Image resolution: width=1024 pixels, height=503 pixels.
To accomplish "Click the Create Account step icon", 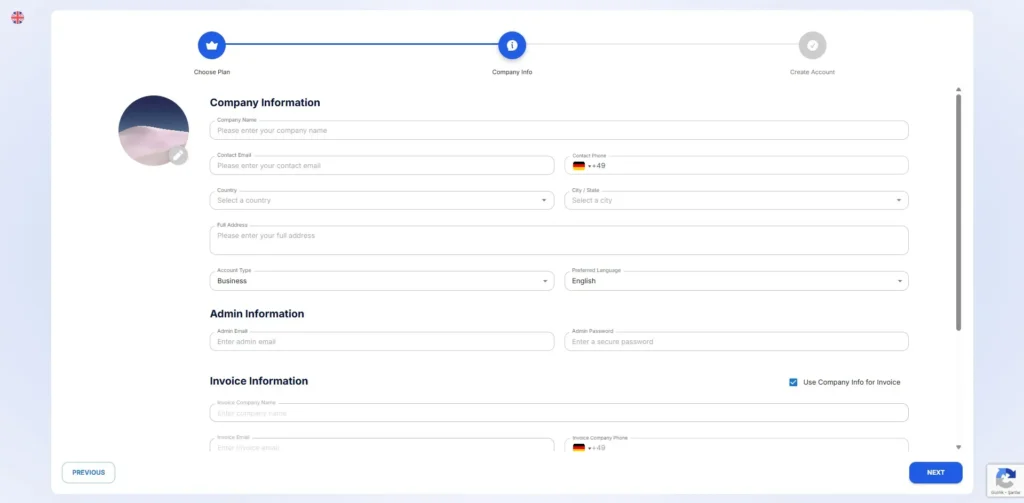I will 812,45.
